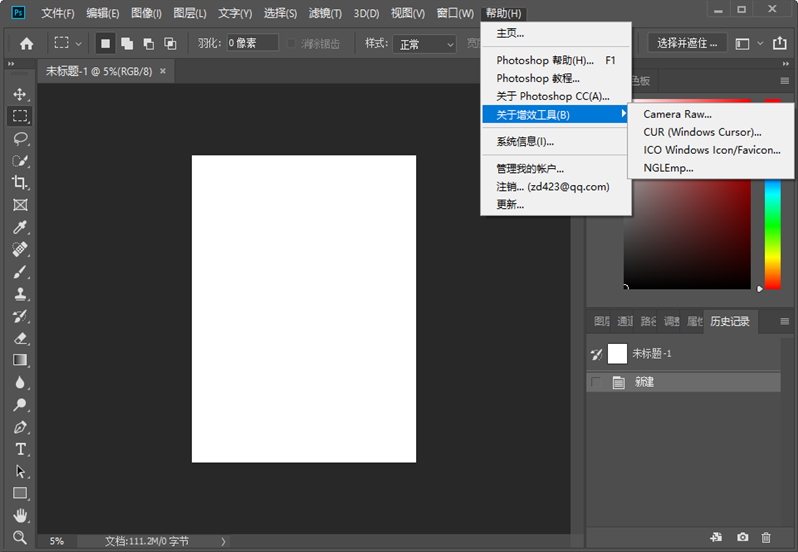Open the 样式 style dropdown set to 正常
The width and height of the screenshot is (798, 552).
pos(425,44)
